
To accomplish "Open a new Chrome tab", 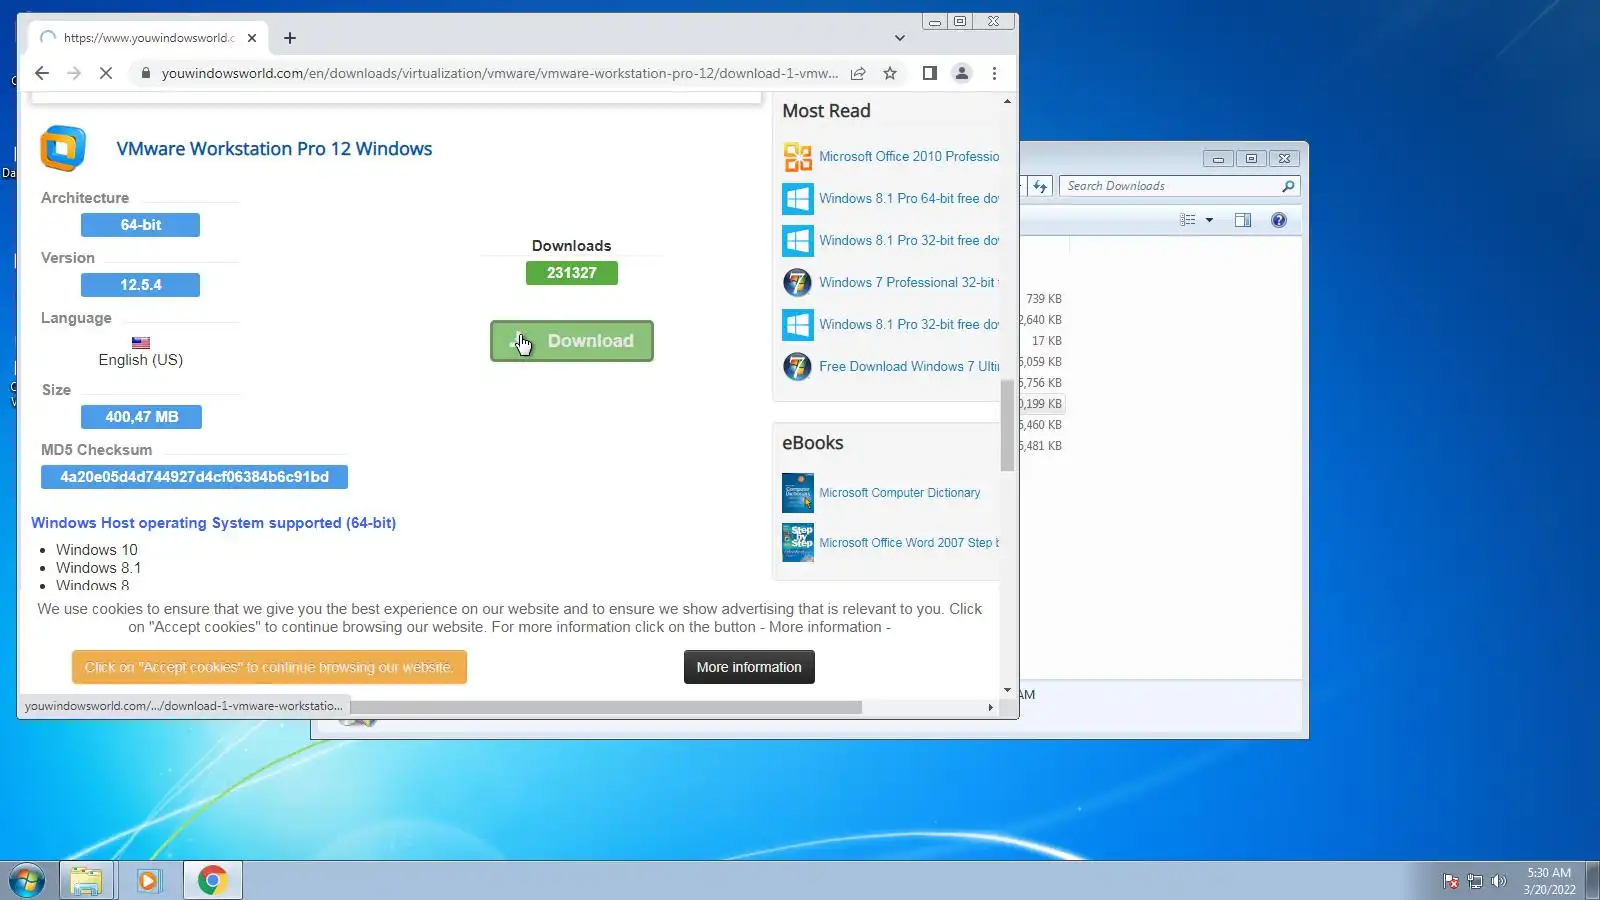I will point(290,38).
